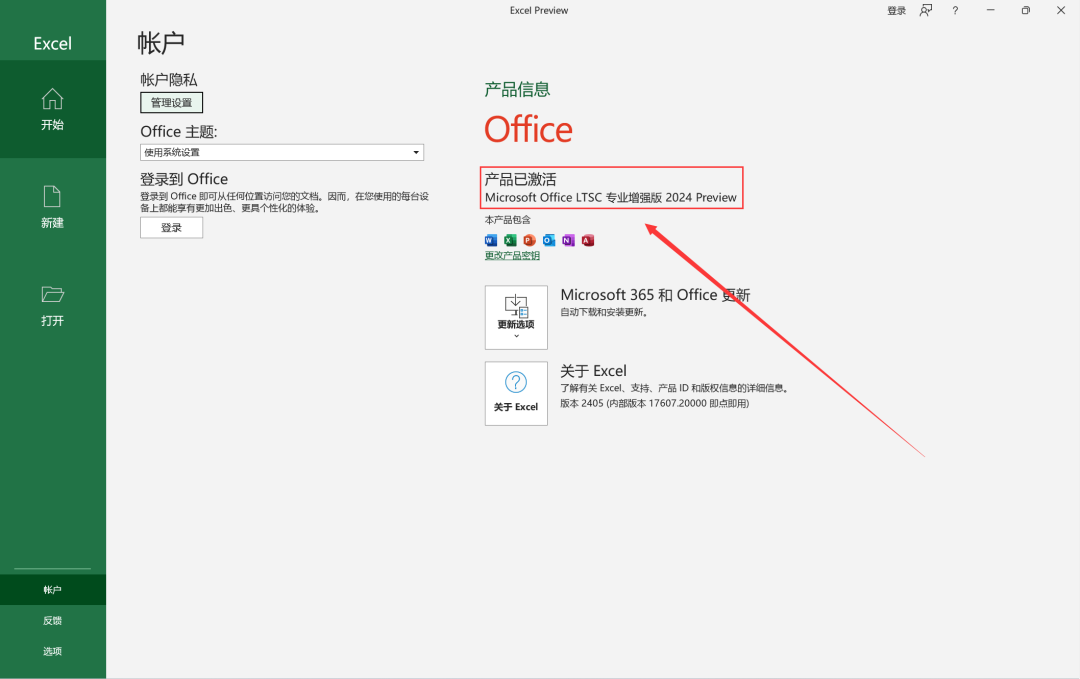Go to 开始 home in the sidebar
The width and height of the screenshot is (1080, 679).
tap(52, 109)
